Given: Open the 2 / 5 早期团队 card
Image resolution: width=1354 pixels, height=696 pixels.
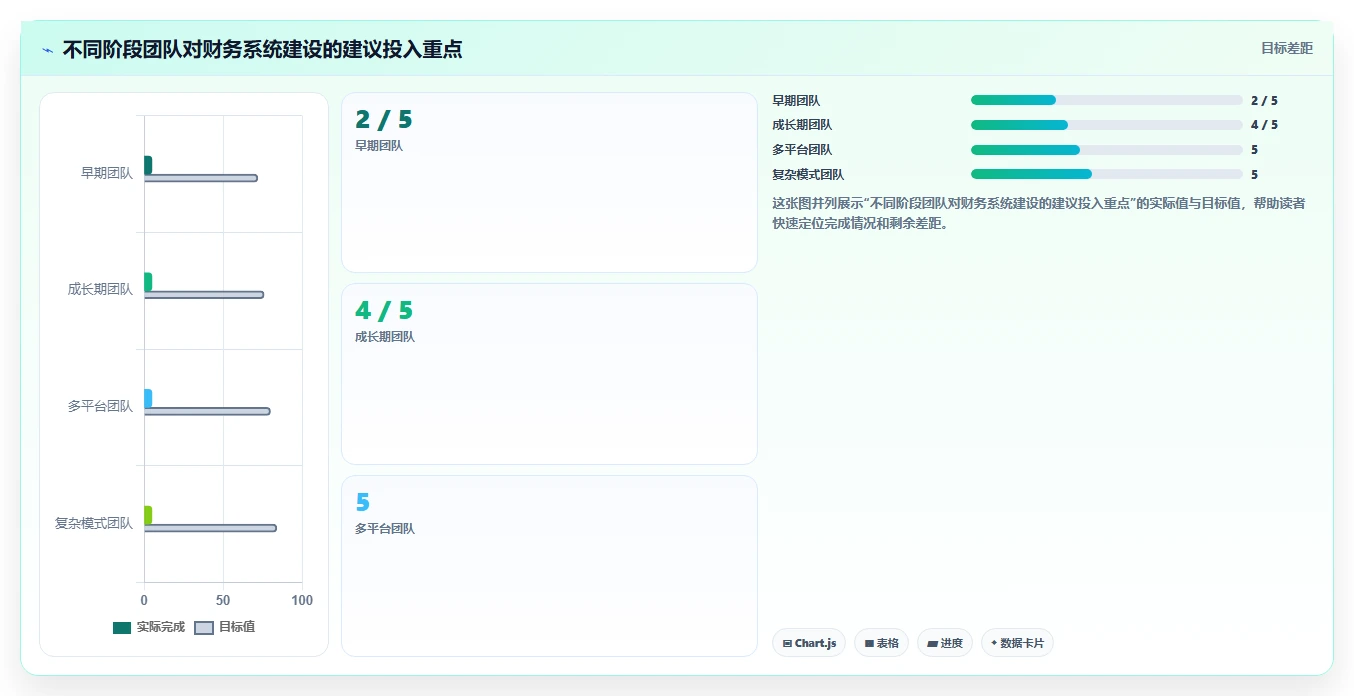Looking at the screenshot, I should click(549, 182).
